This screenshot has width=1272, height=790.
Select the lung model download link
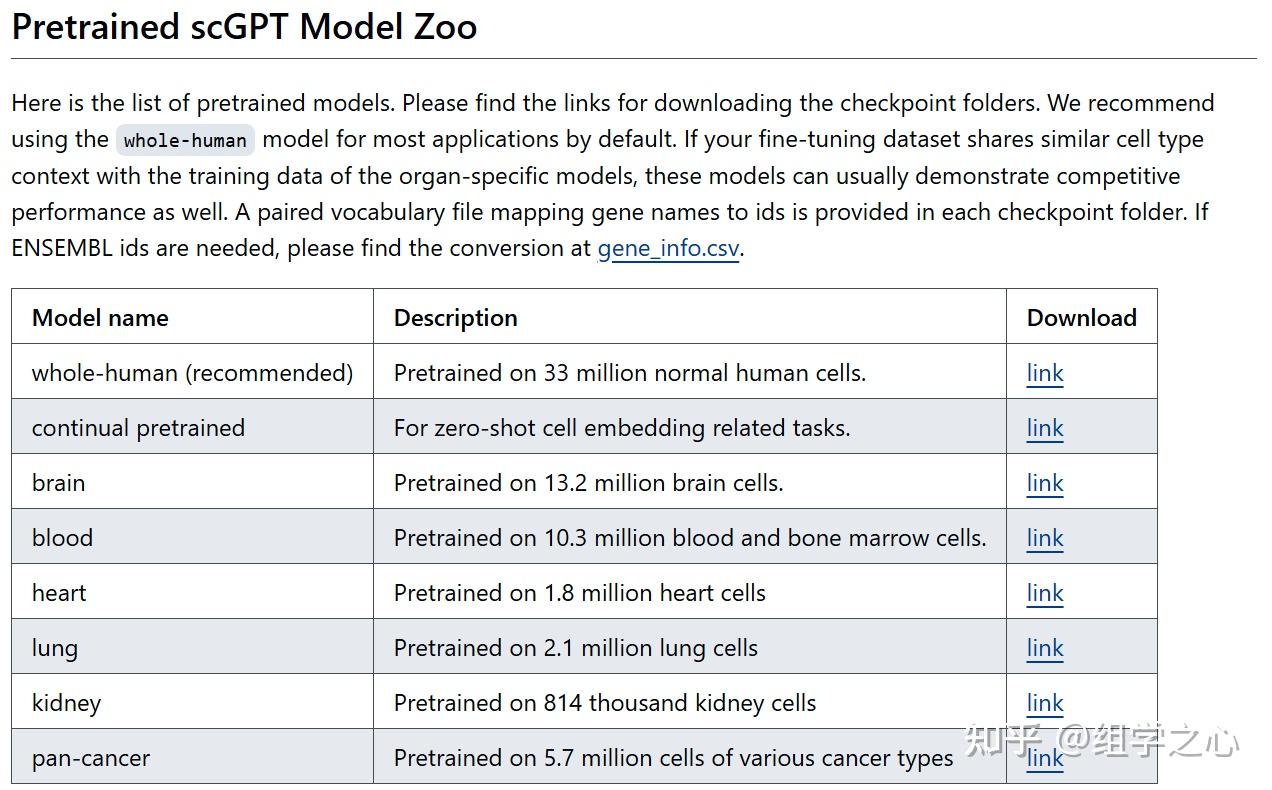[x=1044, y=648]
